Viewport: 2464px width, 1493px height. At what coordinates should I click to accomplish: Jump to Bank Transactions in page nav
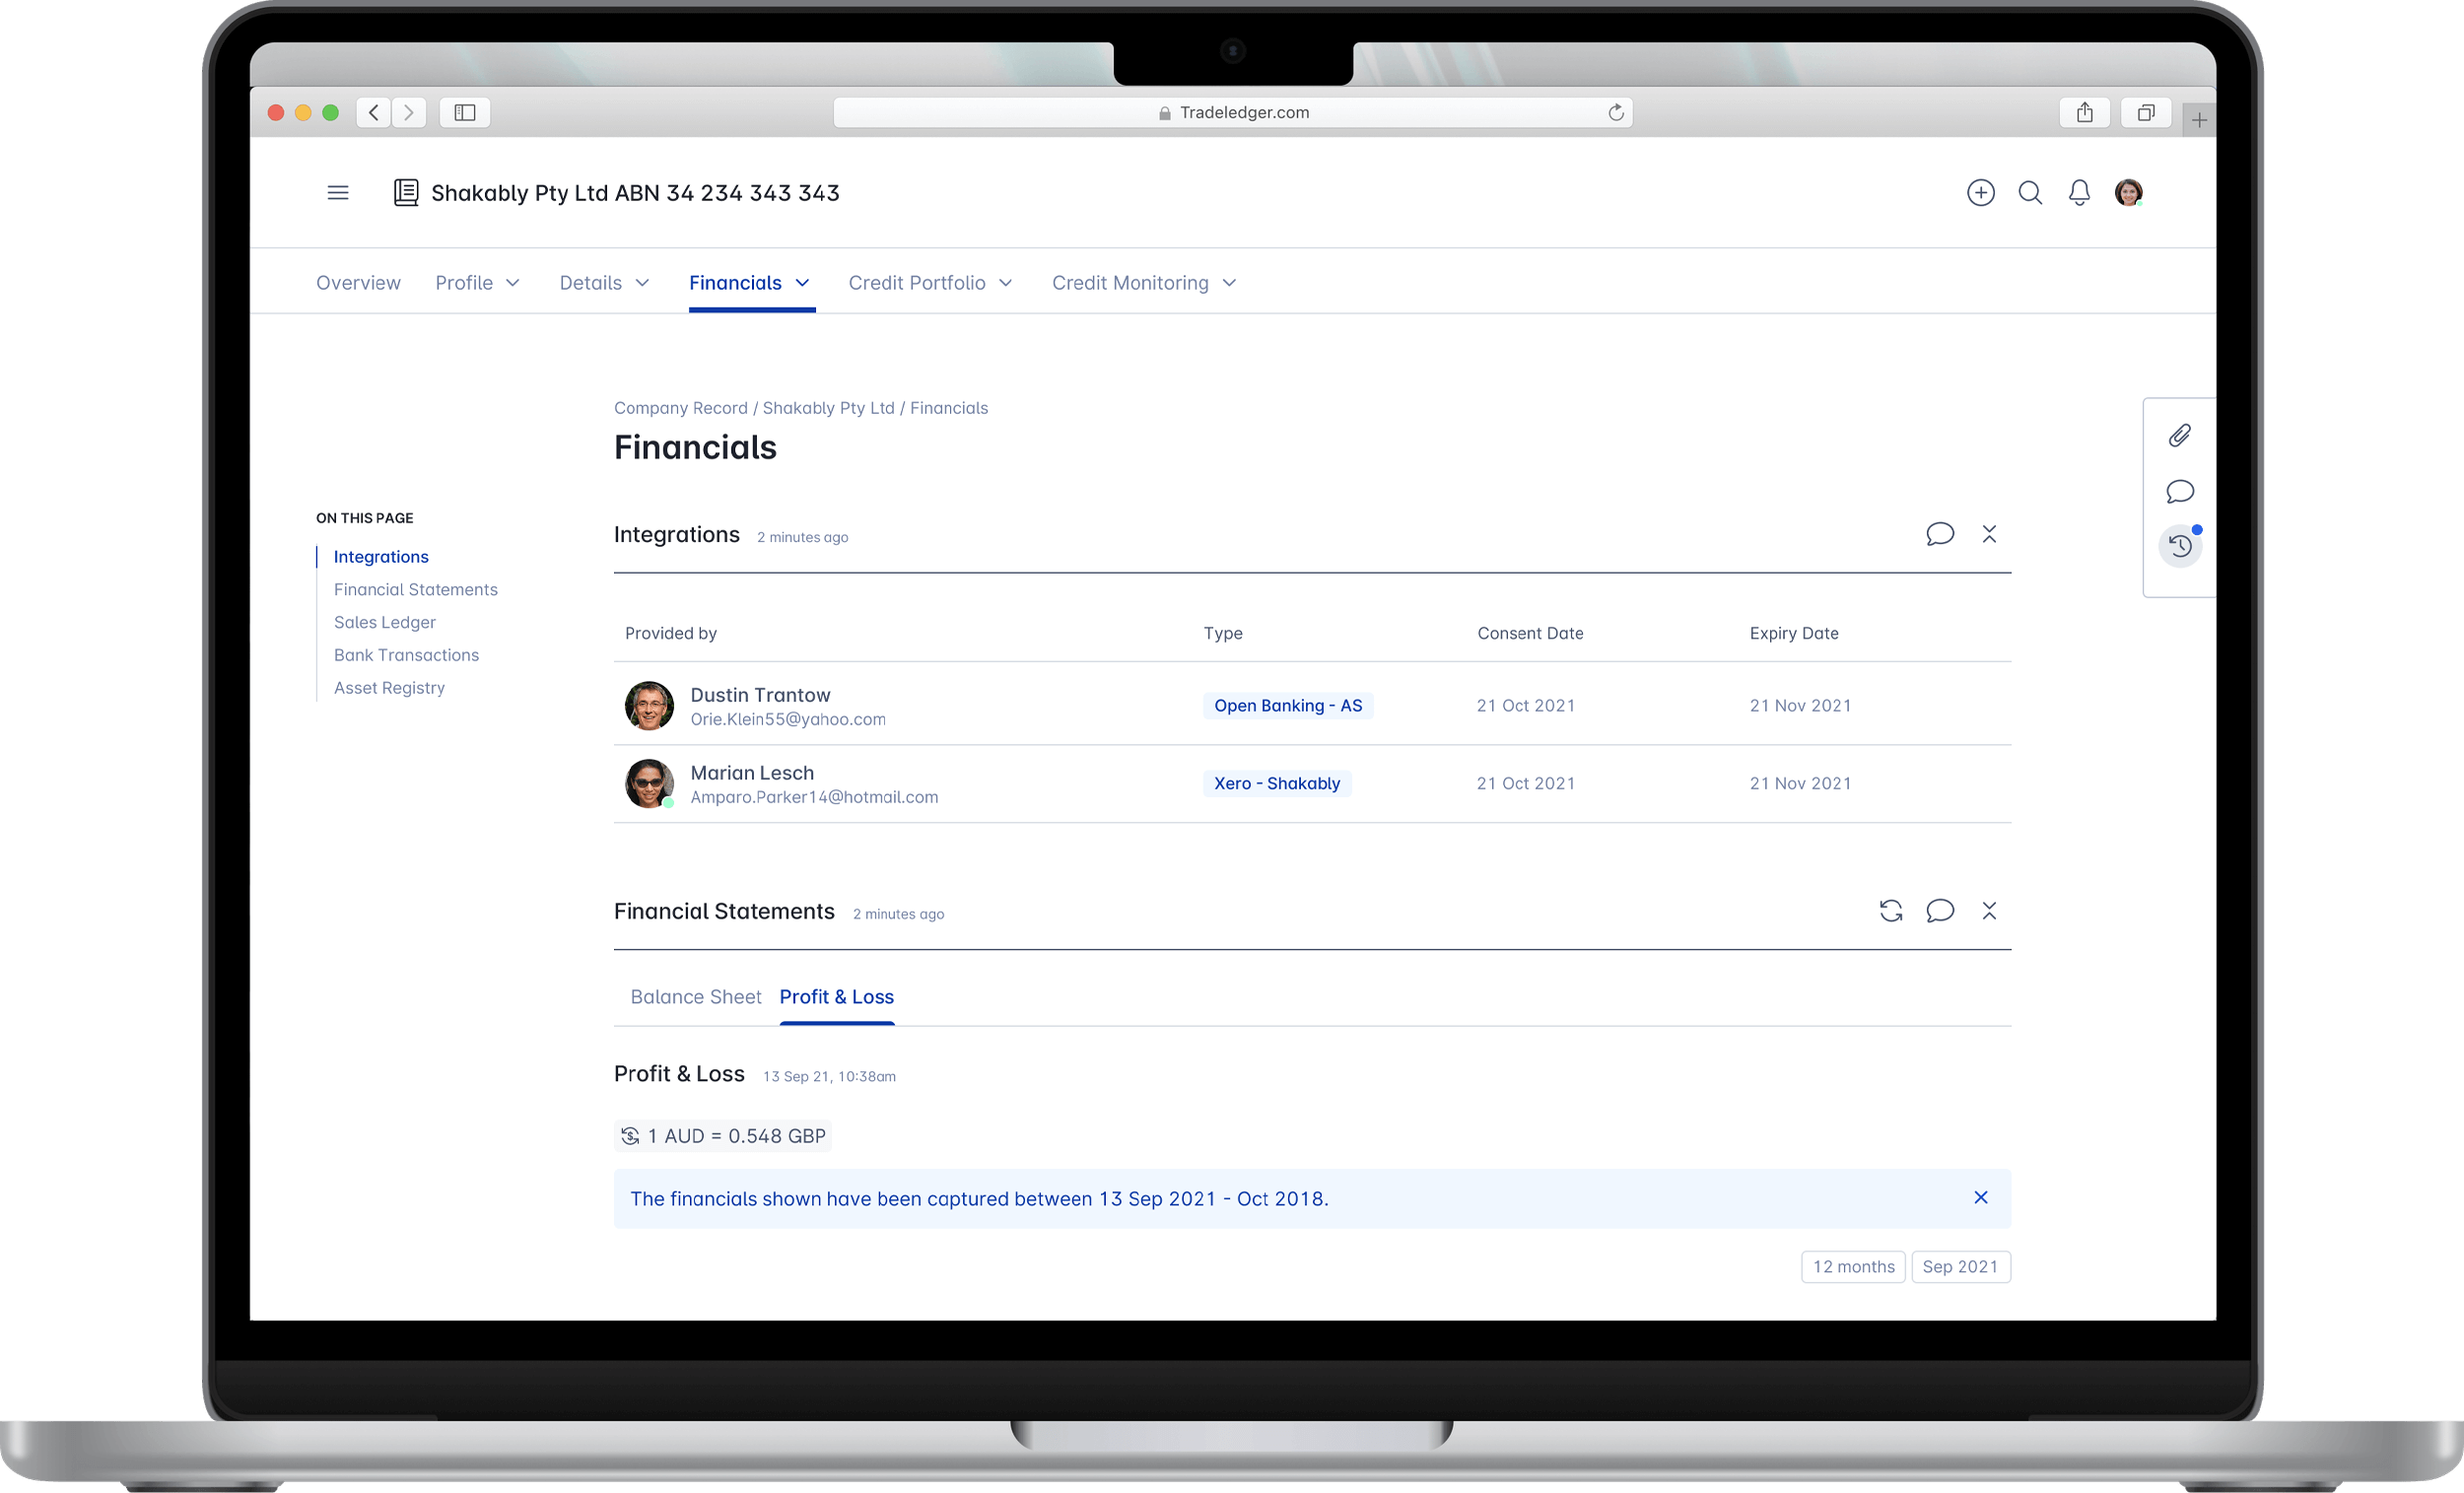click(406, 655)
